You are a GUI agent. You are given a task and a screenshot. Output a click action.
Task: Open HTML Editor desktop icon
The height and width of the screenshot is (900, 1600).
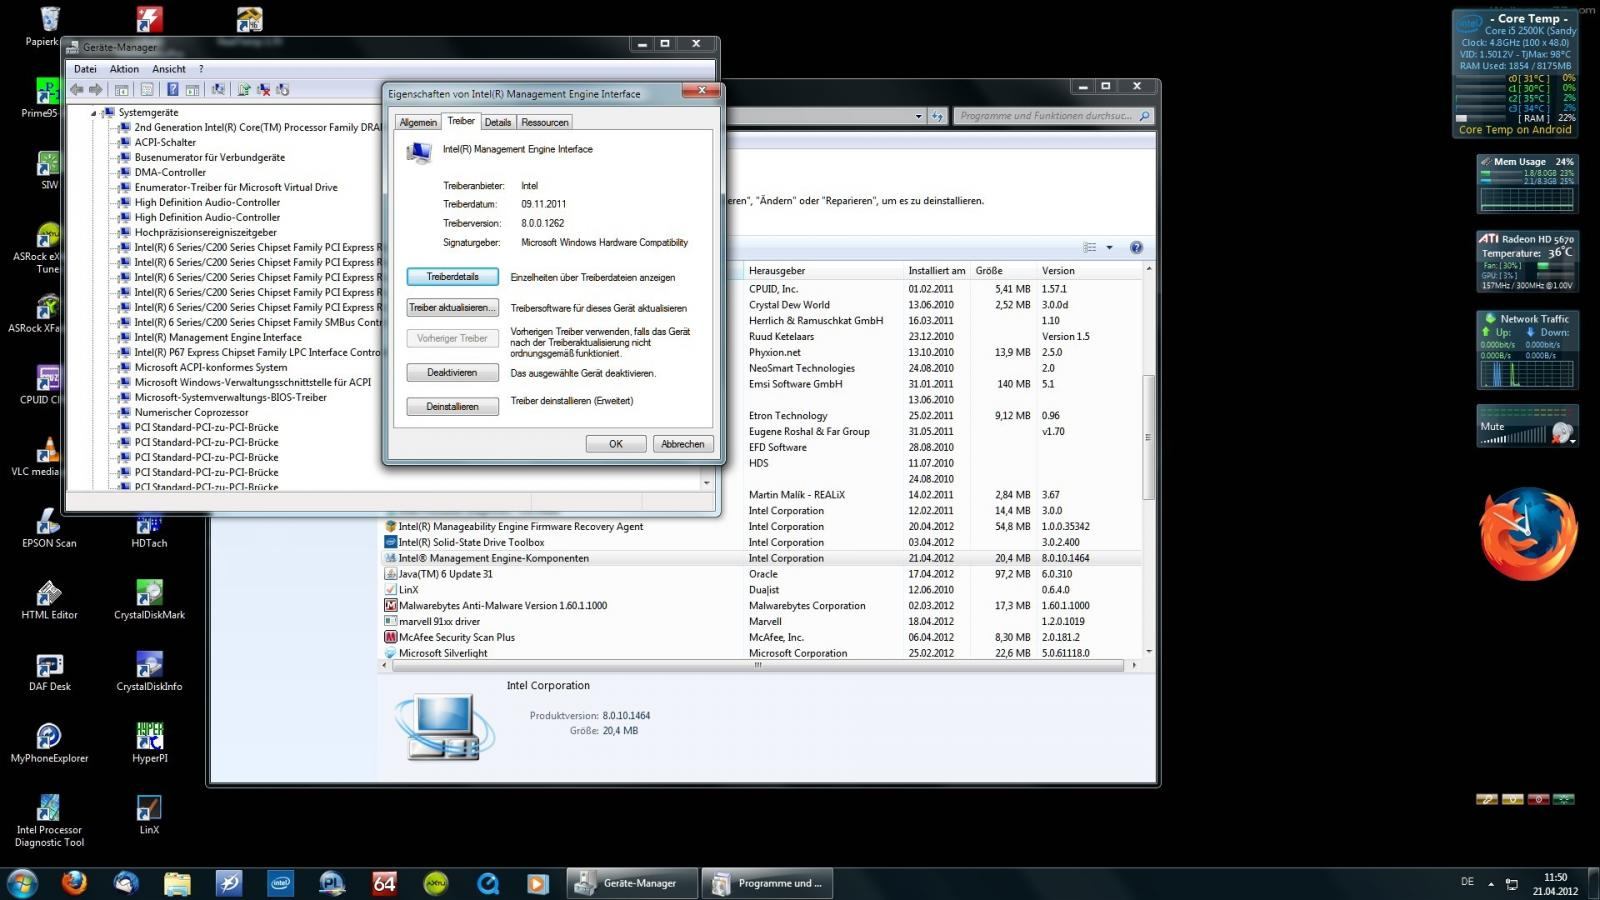click(49, 600)
